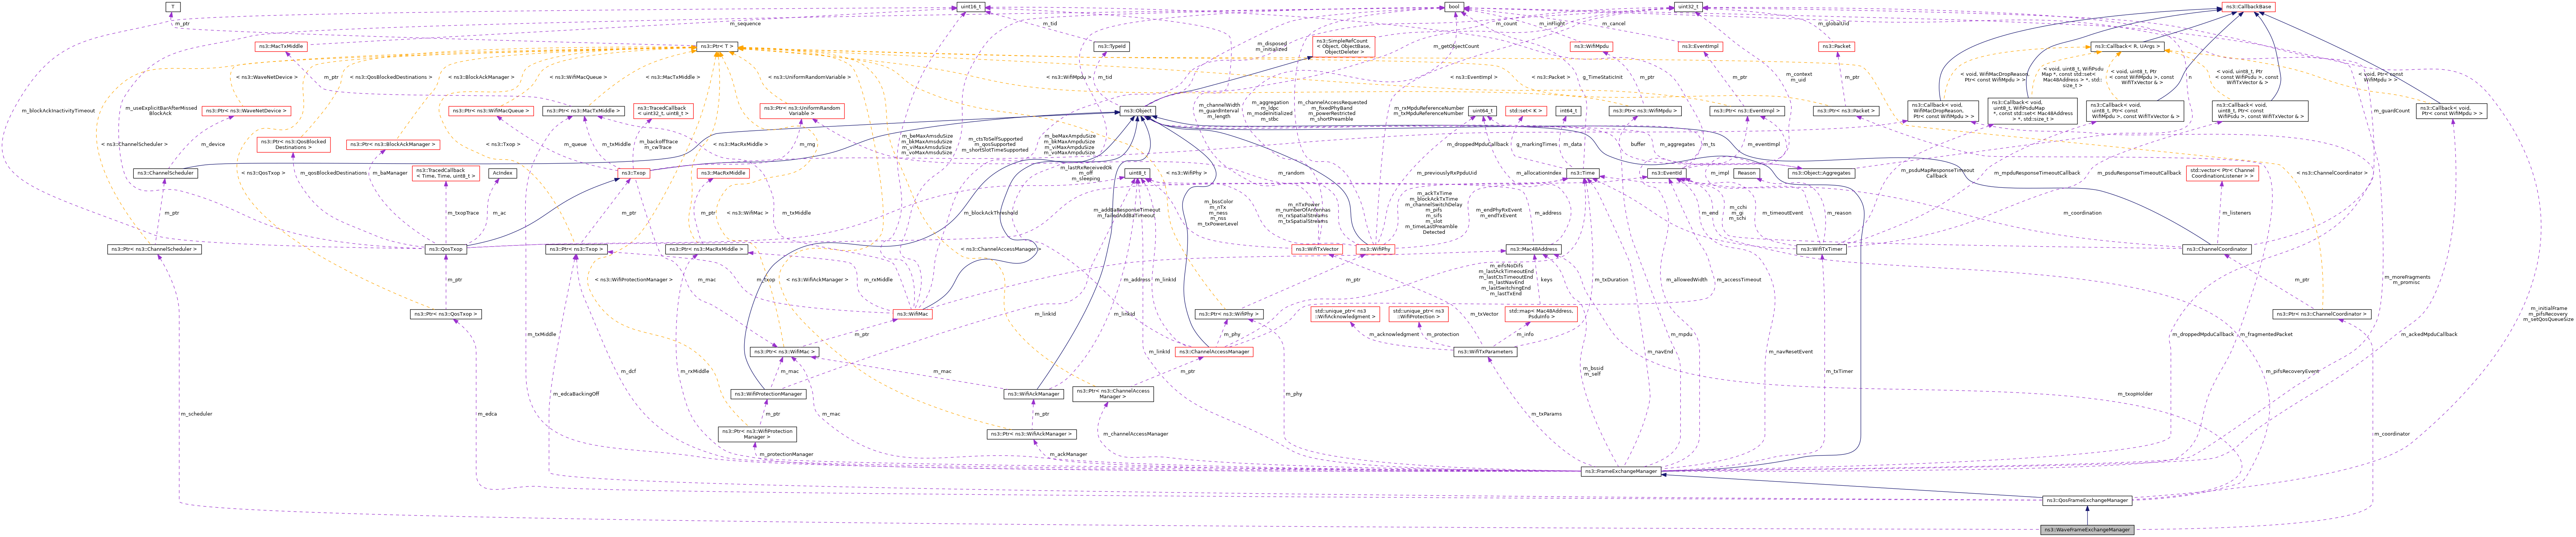
Task: Click ns3::TracedCallback< uint32_t, uint8_t > node
Action: coord(663,111)
